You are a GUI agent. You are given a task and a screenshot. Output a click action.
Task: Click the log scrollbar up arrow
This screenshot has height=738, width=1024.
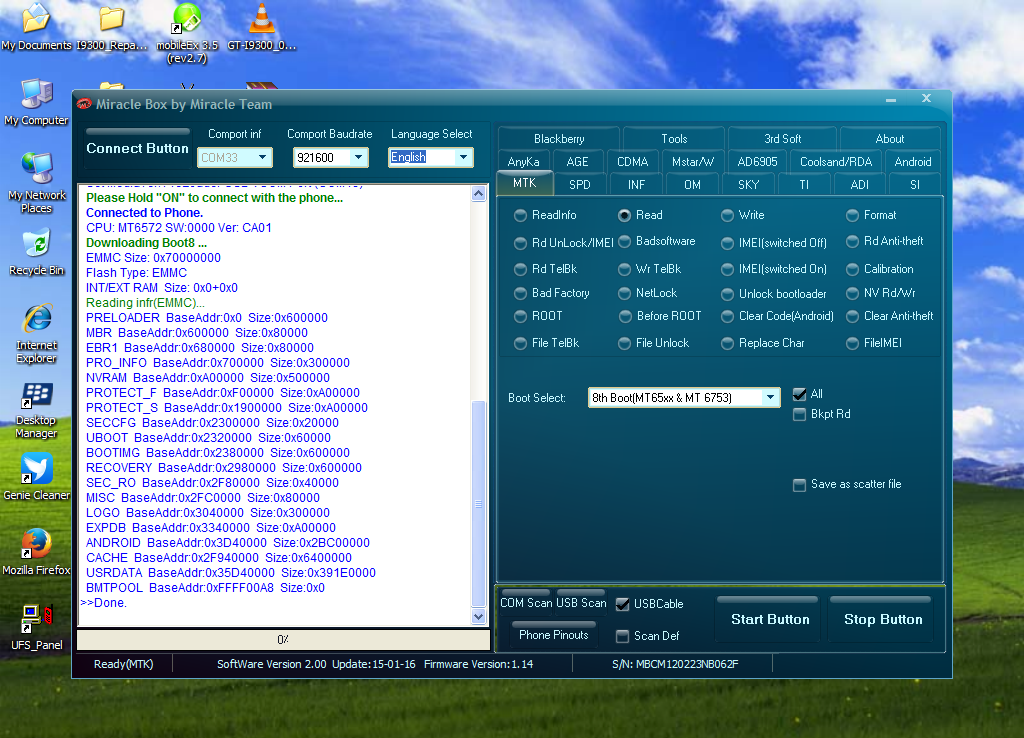coord(479,193)
